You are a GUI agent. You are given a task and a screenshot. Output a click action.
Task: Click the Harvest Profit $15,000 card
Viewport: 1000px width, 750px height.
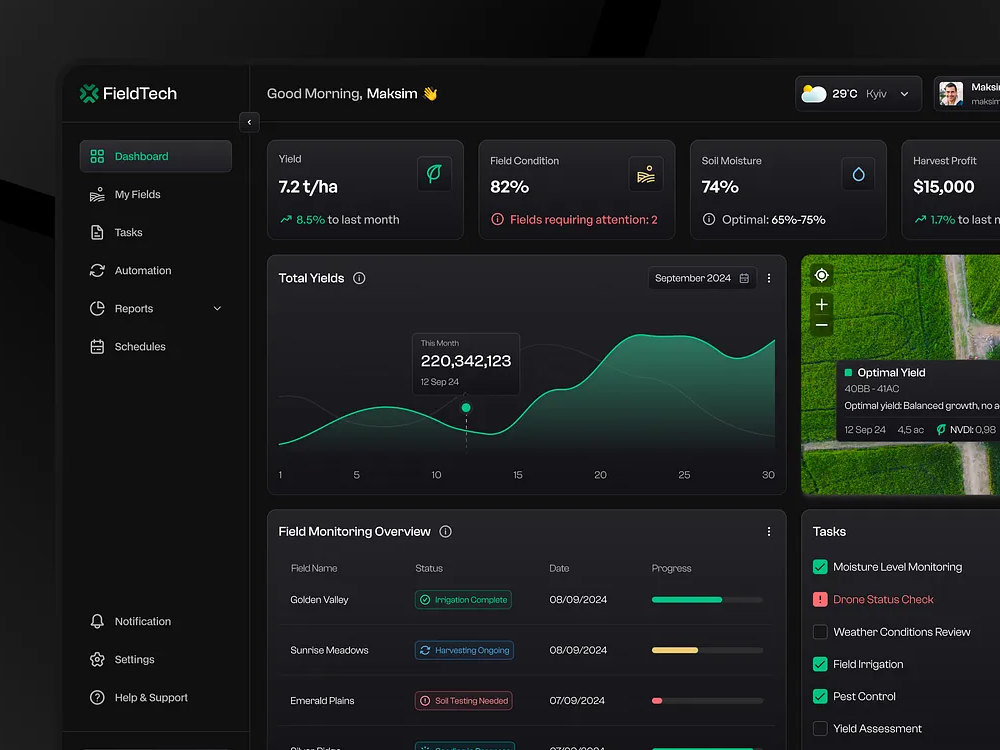point(951,190)
